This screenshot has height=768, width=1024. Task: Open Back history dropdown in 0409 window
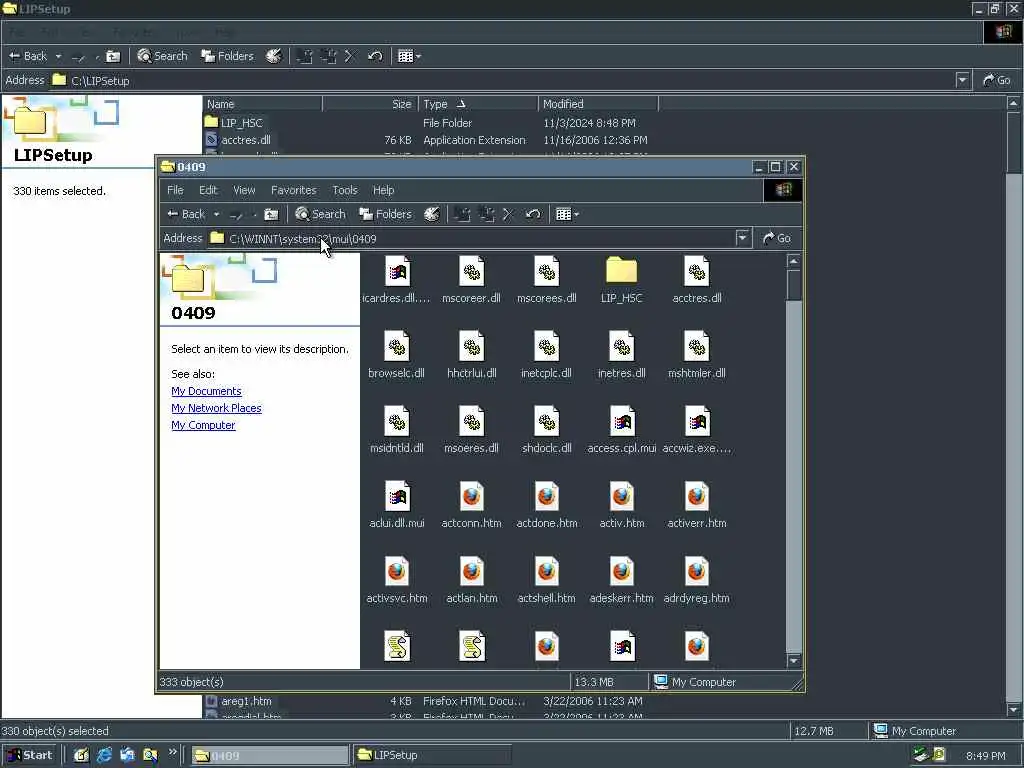(216, 214)
